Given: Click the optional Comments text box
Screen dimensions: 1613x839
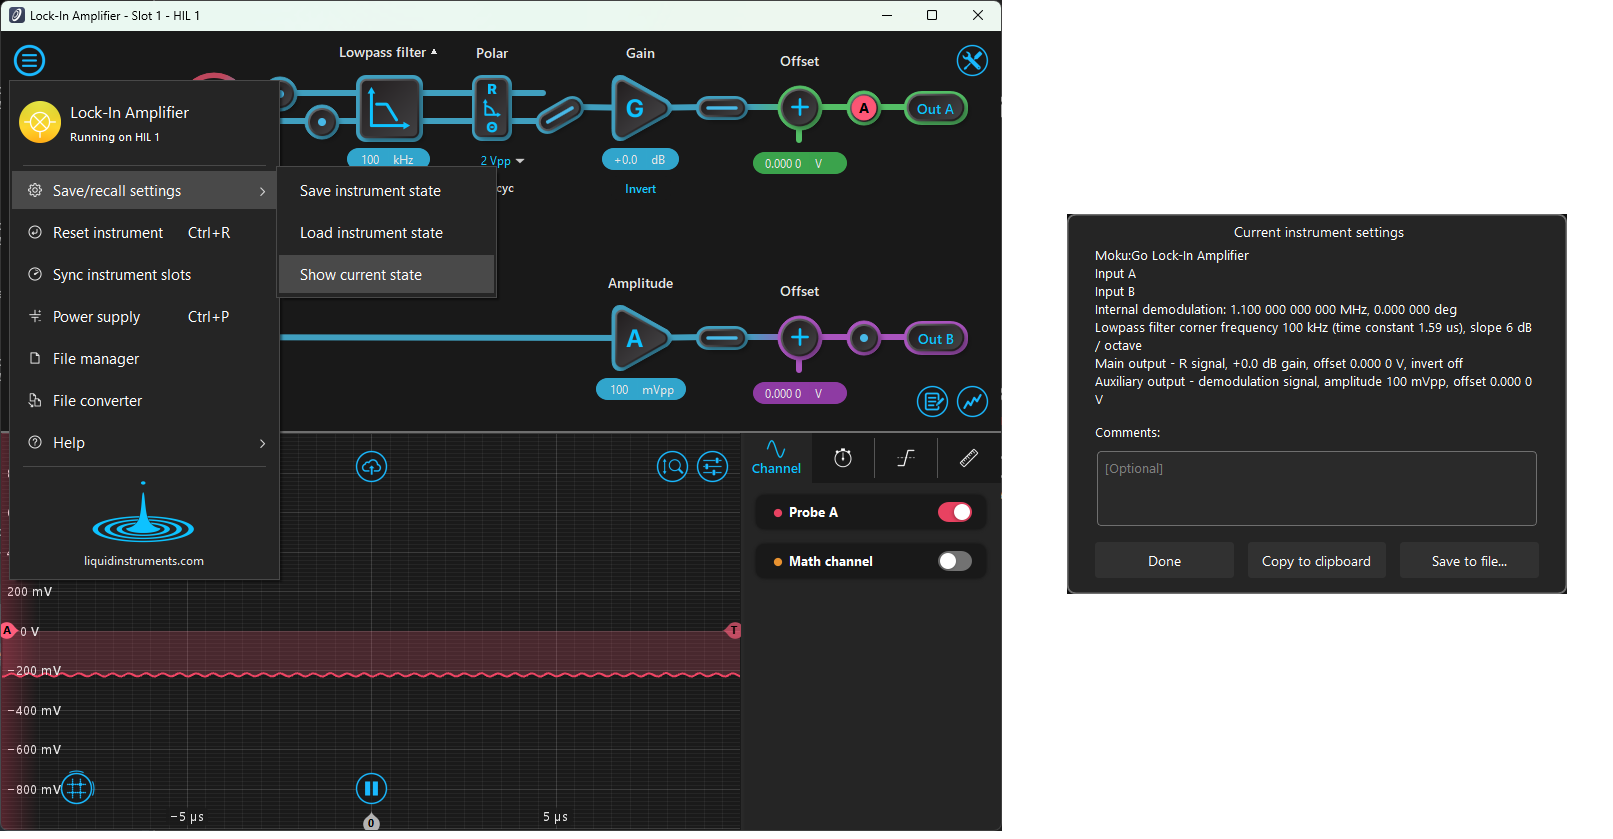Looking at the screenshot, I should tap(1316, 488).
